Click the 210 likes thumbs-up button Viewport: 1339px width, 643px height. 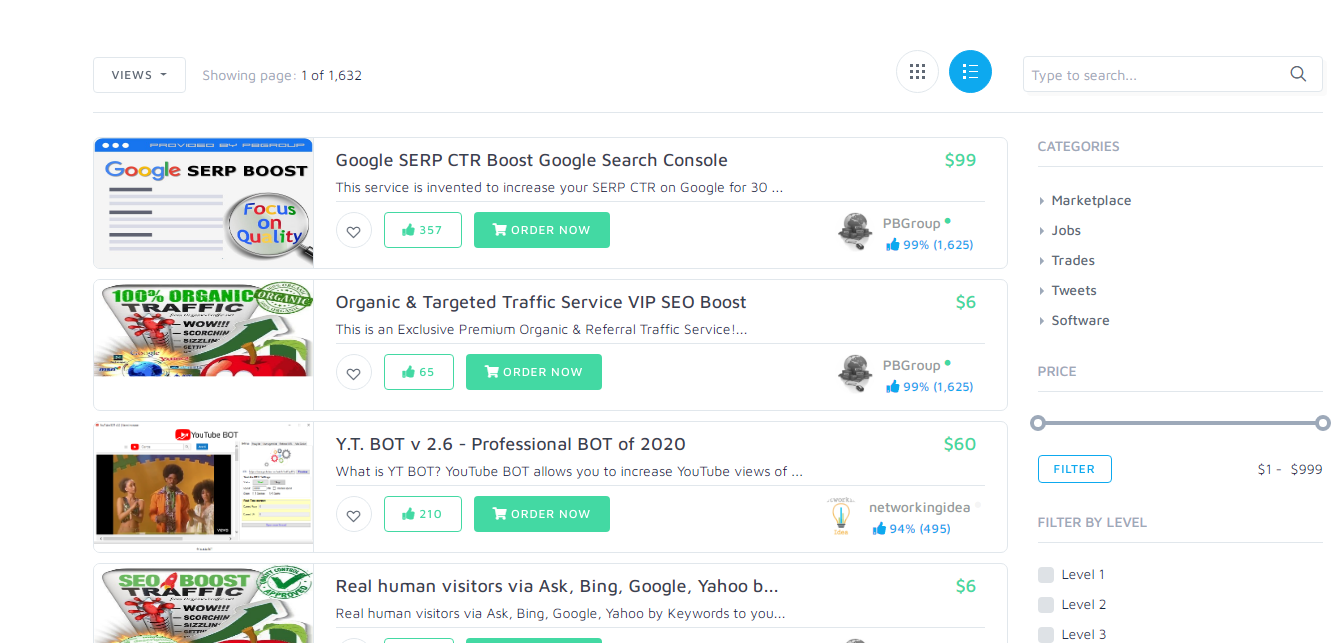point(422,514)
